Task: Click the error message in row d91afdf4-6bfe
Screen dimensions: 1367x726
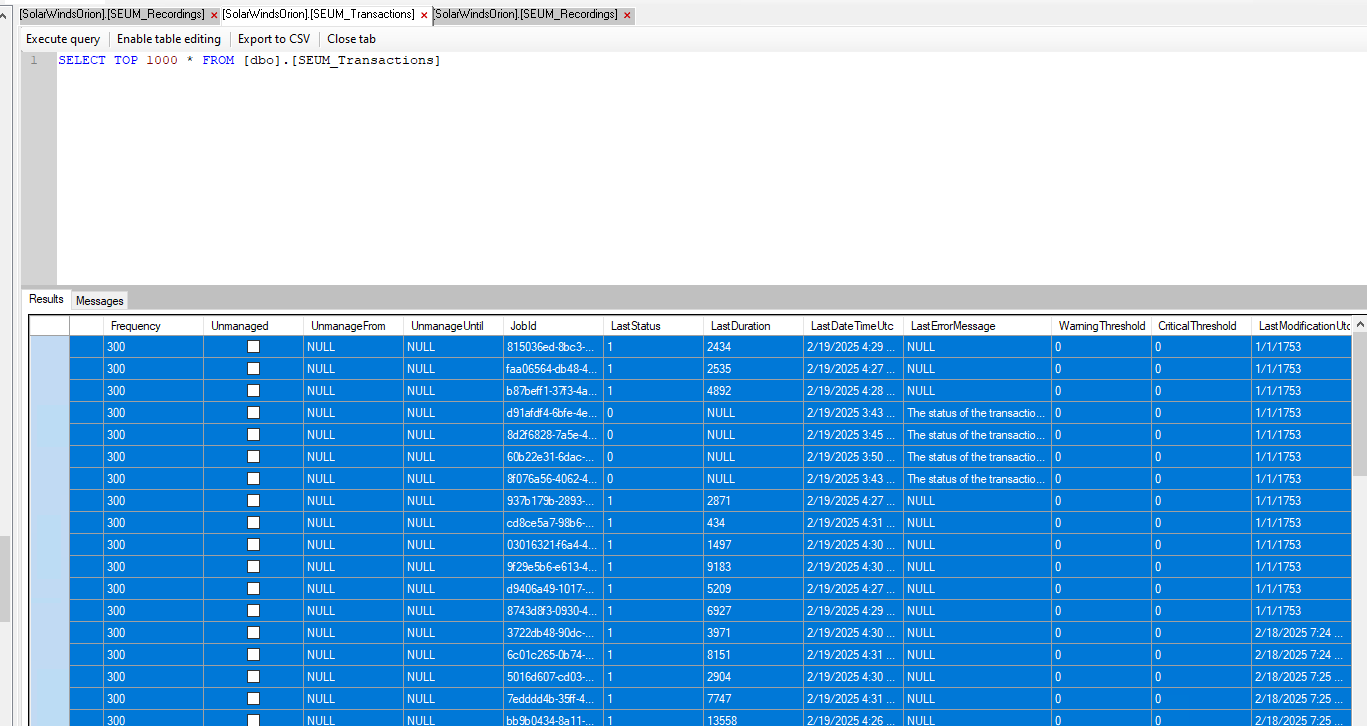Action: (x=977, y=413)
